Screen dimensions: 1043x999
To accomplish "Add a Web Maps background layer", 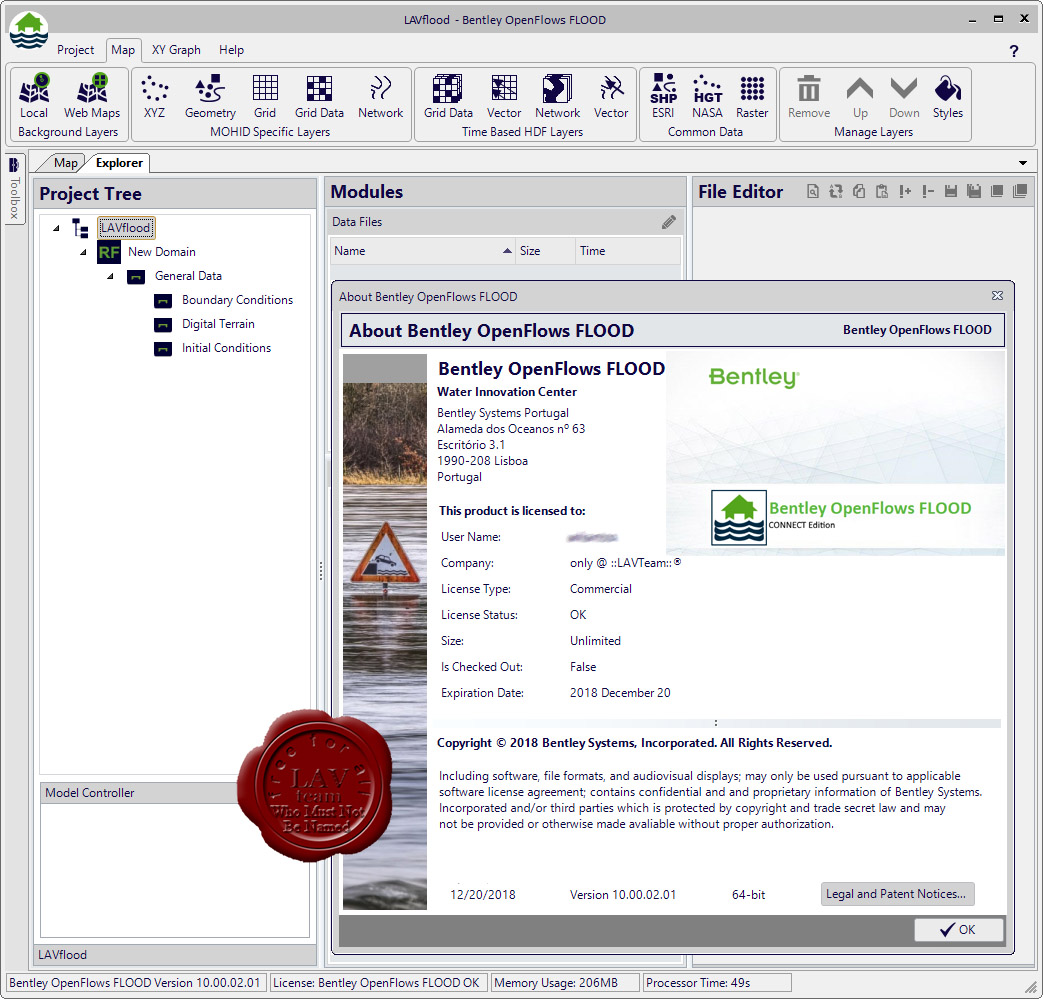I will 92,96.
